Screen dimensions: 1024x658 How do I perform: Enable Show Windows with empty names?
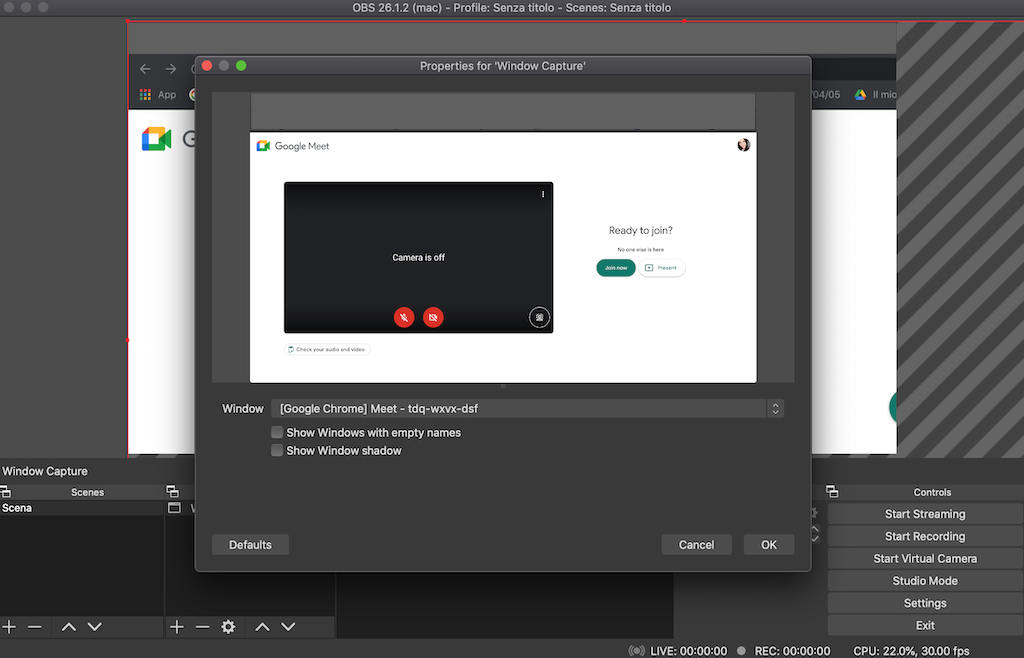[277, 432]
